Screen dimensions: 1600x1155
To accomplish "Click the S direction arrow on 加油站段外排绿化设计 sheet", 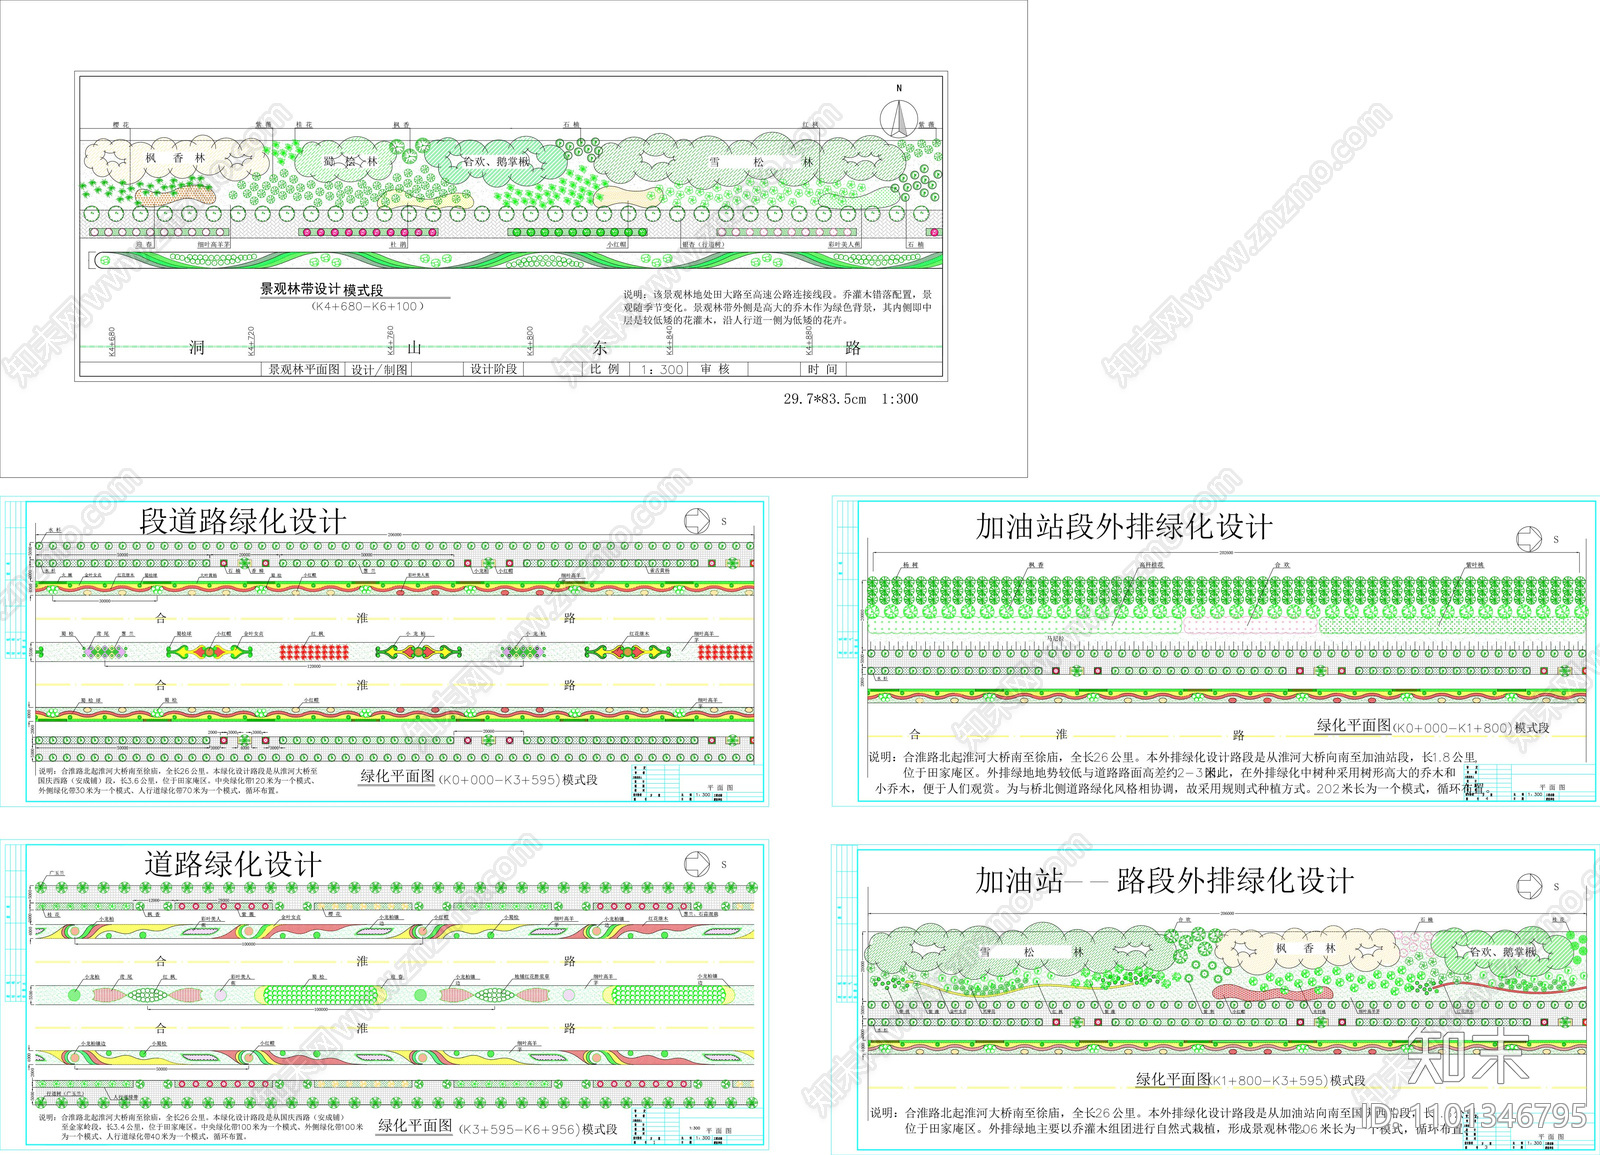I will coord(1529,539).
